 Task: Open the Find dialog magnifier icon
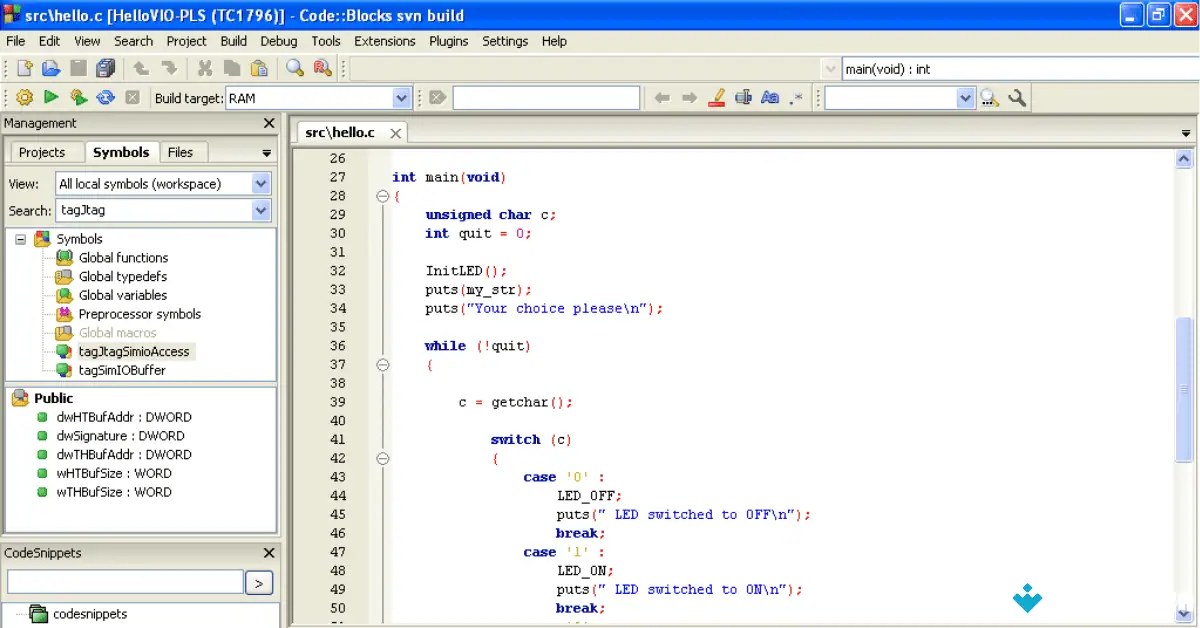pyautogui.click(x=295, y=68)
